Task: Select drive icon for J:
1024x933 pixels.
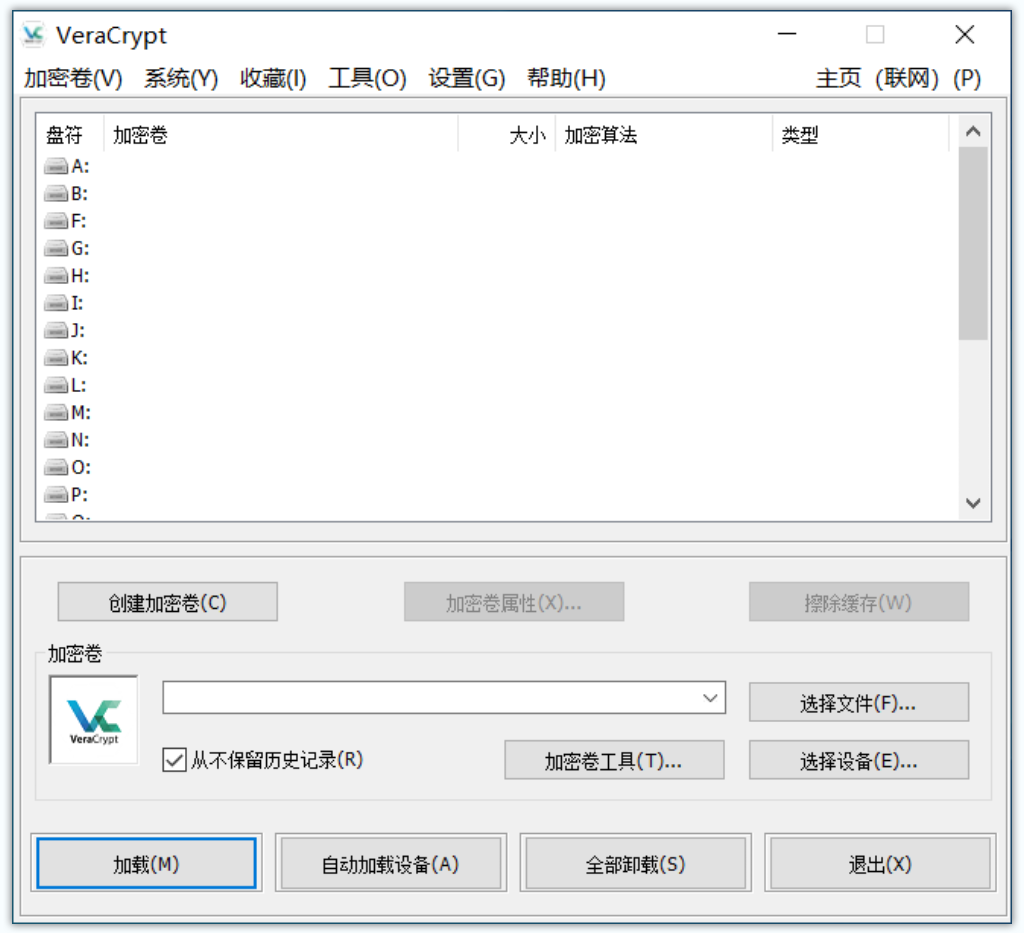Action: [x=56, y=331]
